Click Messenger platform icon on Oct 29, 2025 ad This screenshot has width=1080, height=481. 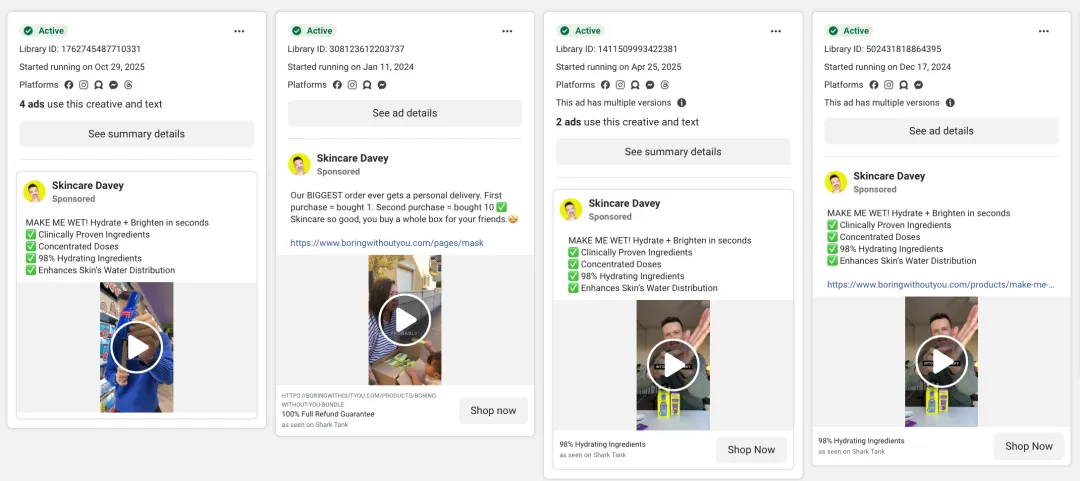click(114, 85)
